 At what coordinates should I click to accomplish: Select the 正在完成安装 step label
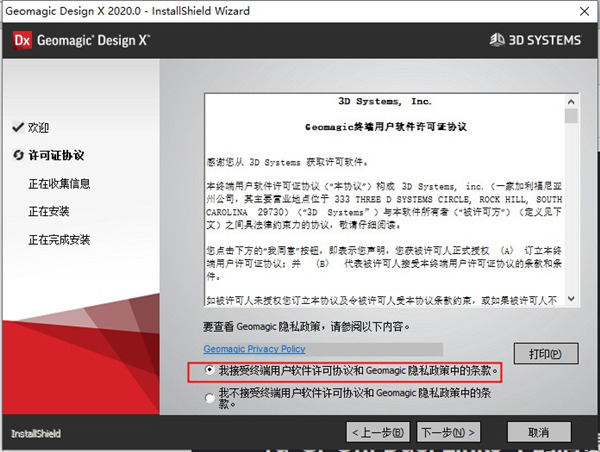(59, 240)
